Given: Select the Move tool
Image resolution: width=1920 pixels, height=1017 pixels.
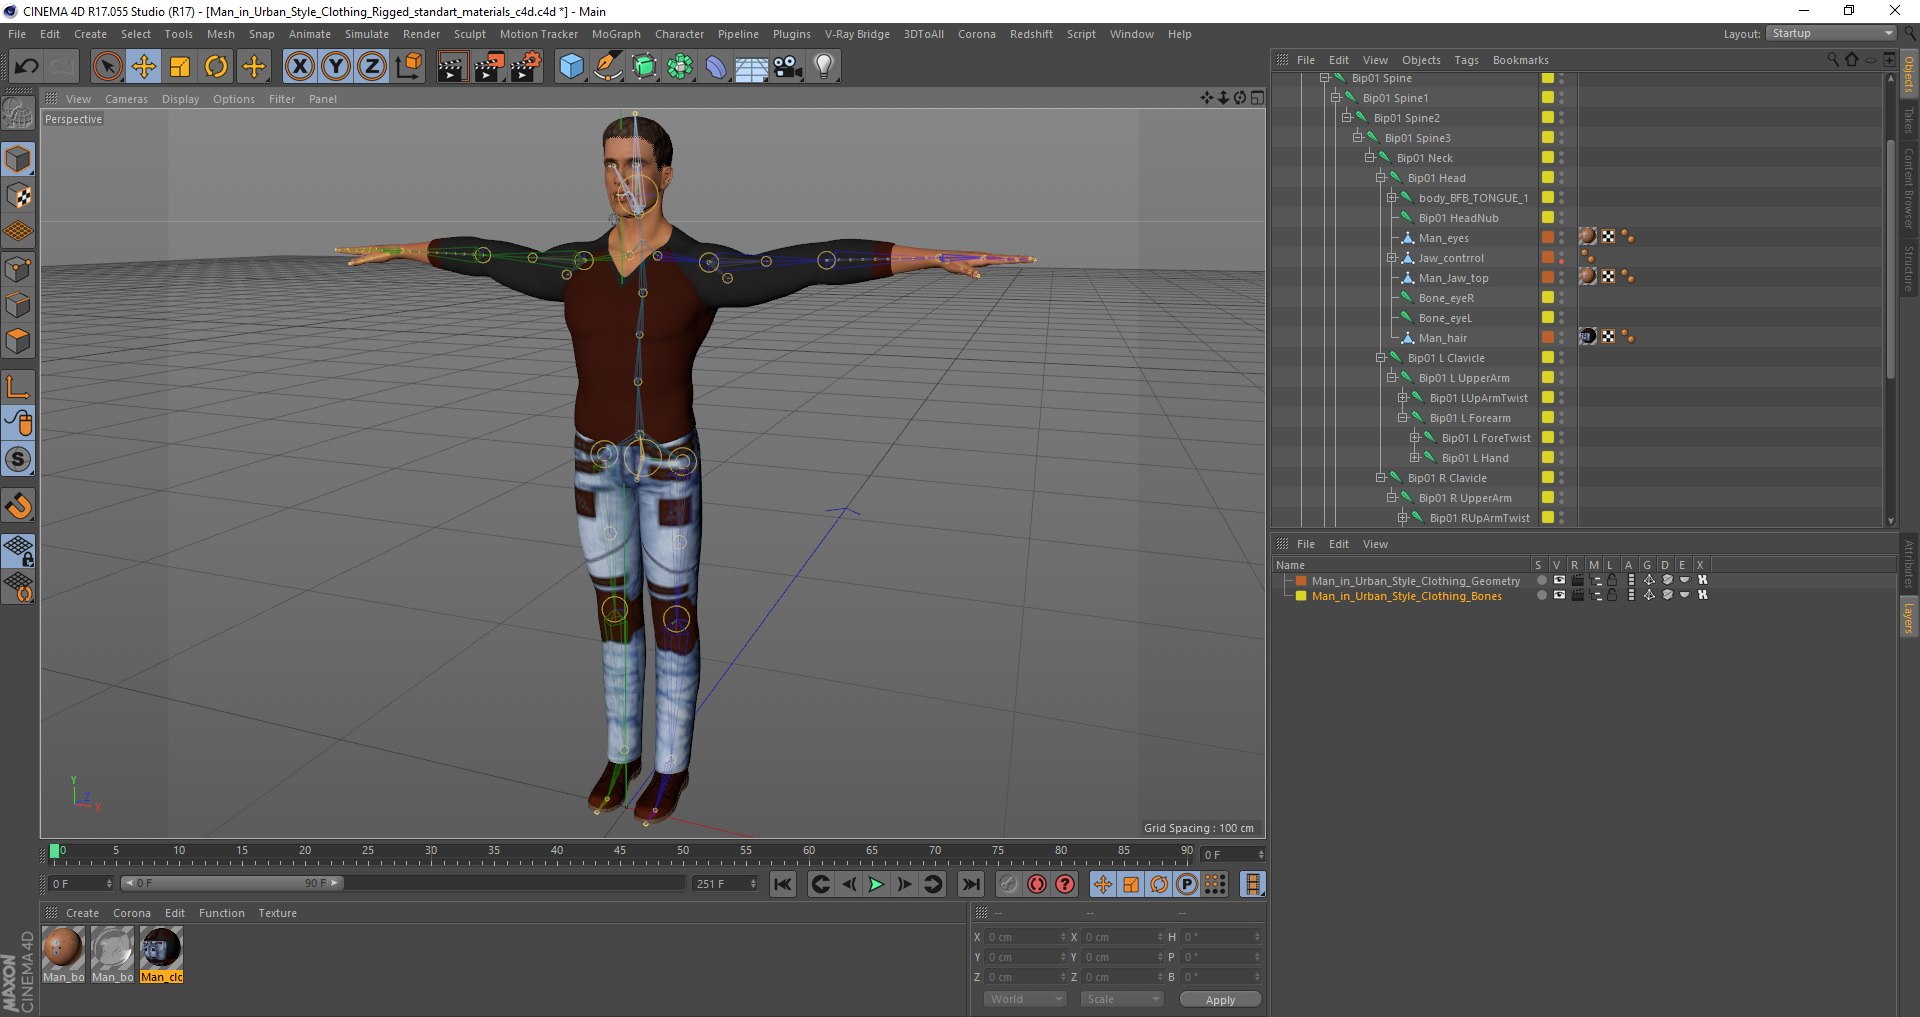Looking at the screenshot, I should point(144,67).
